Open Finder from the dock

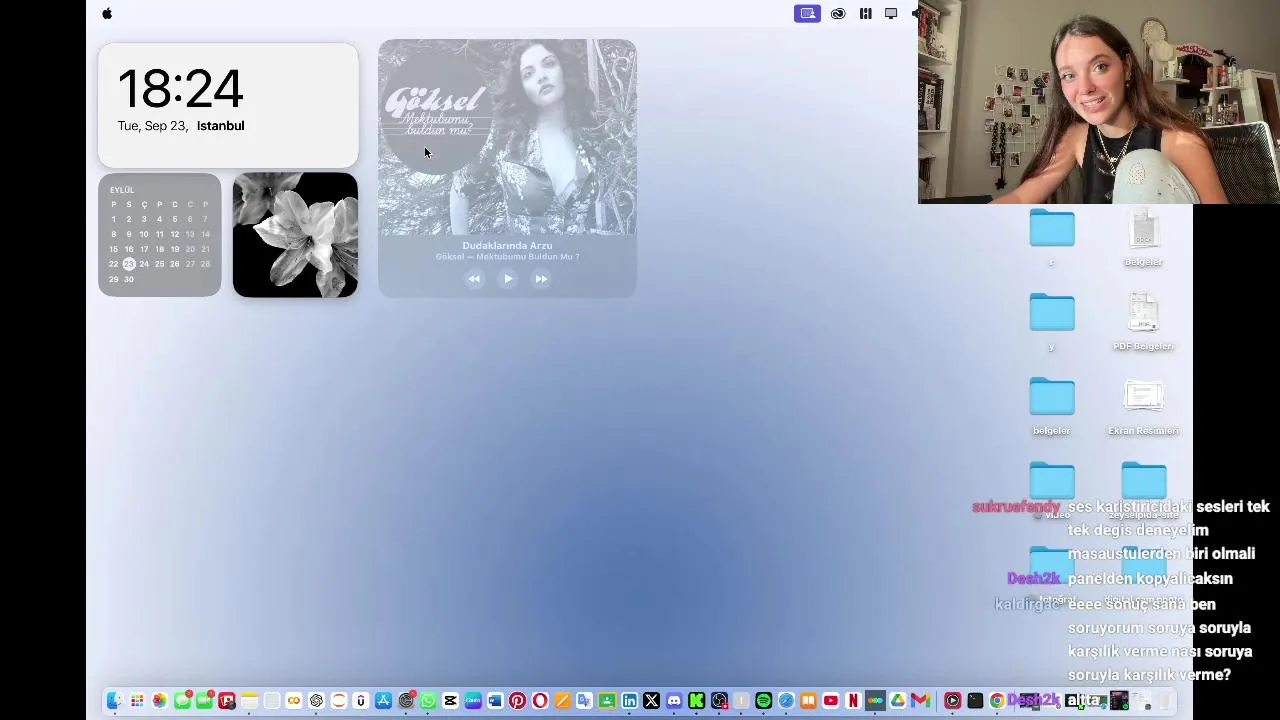click(115, 701)
